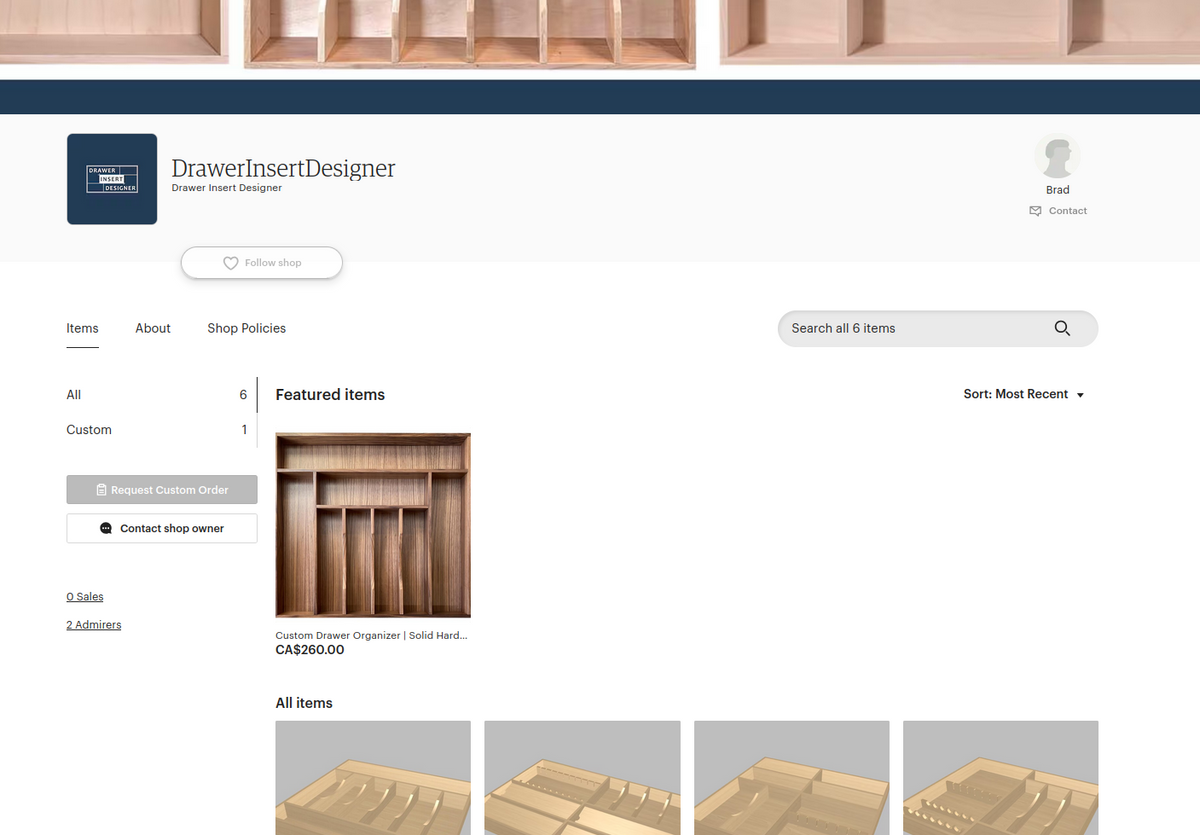Click the heart icon on Follow shop
1200x835 pixels.
(231, 262)
